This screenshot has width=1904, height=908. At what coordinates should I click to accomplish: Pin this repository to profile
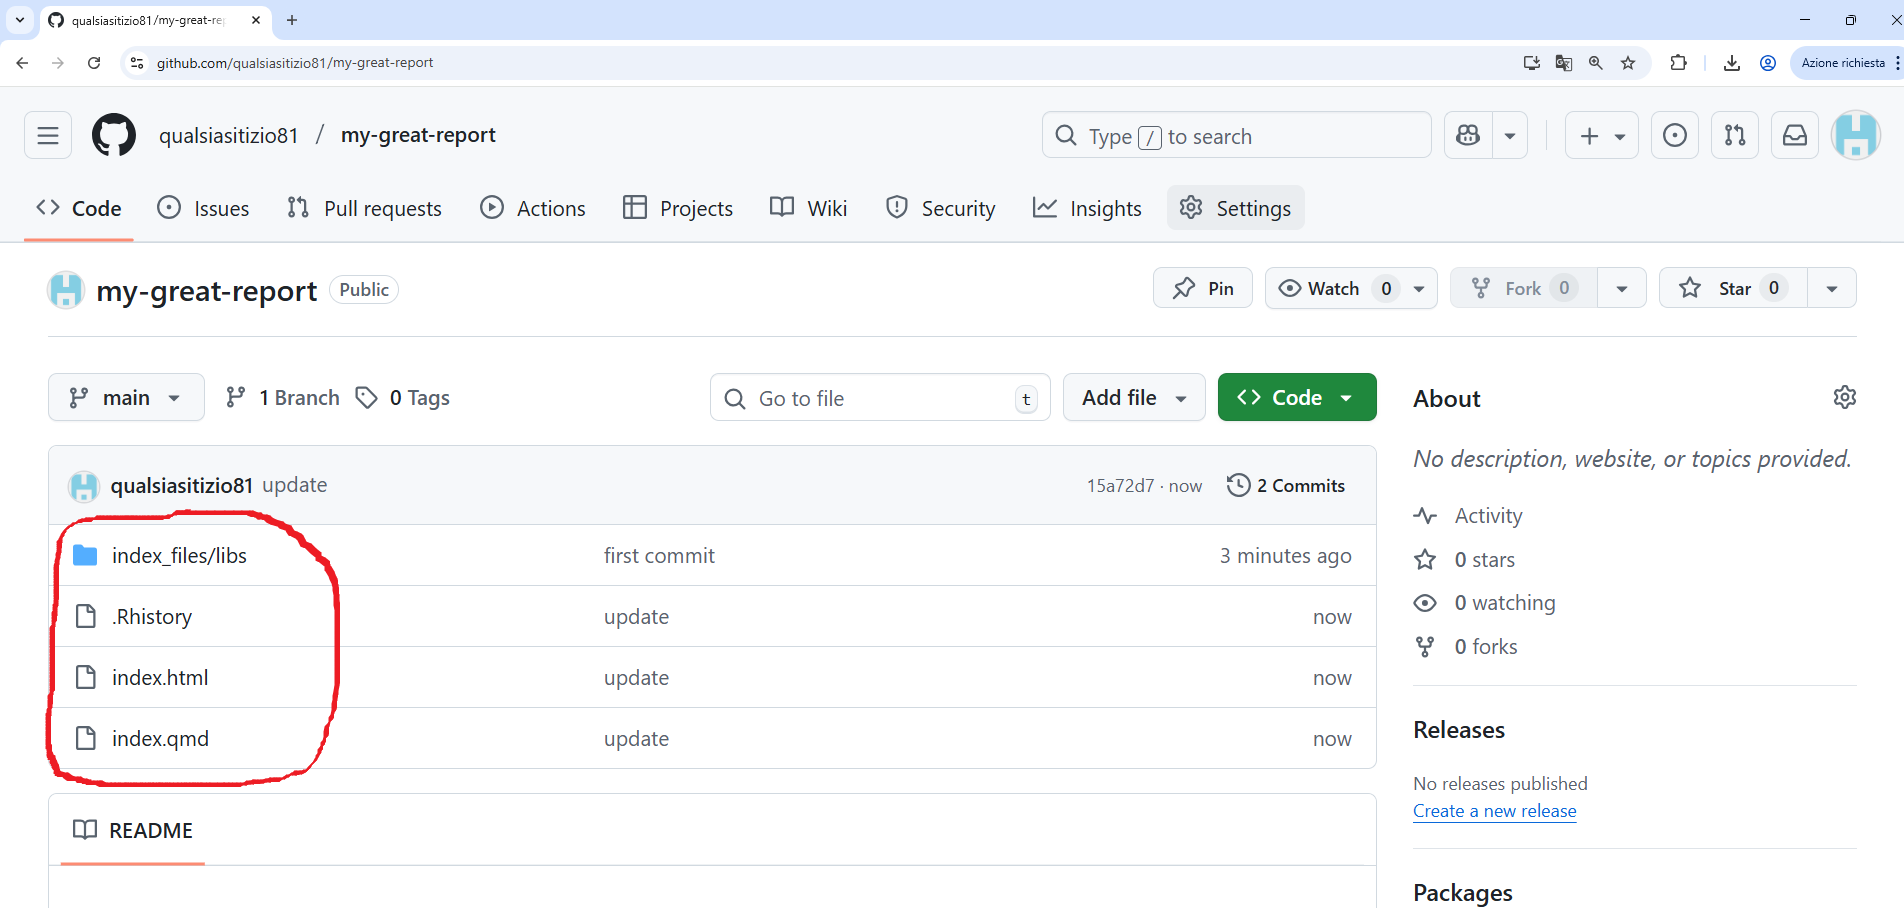tap(1203, 288)
